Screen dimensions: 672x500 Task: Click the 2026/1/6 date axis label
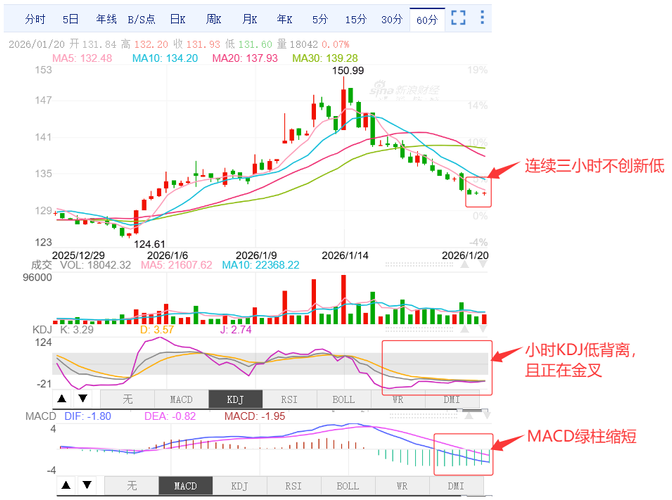168,256
